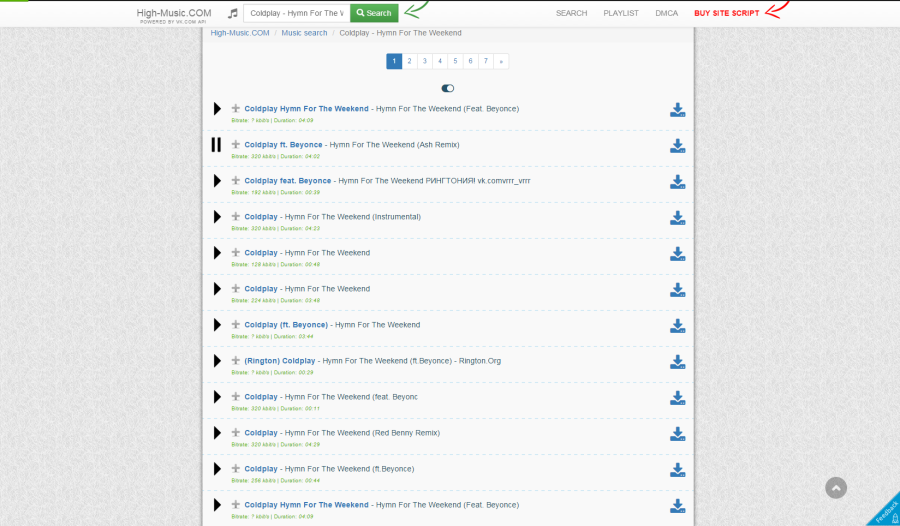Open the Coldplay (ft. Beyonce) artist link
This screenshot has height=526, width=900.
coord(286,325)
